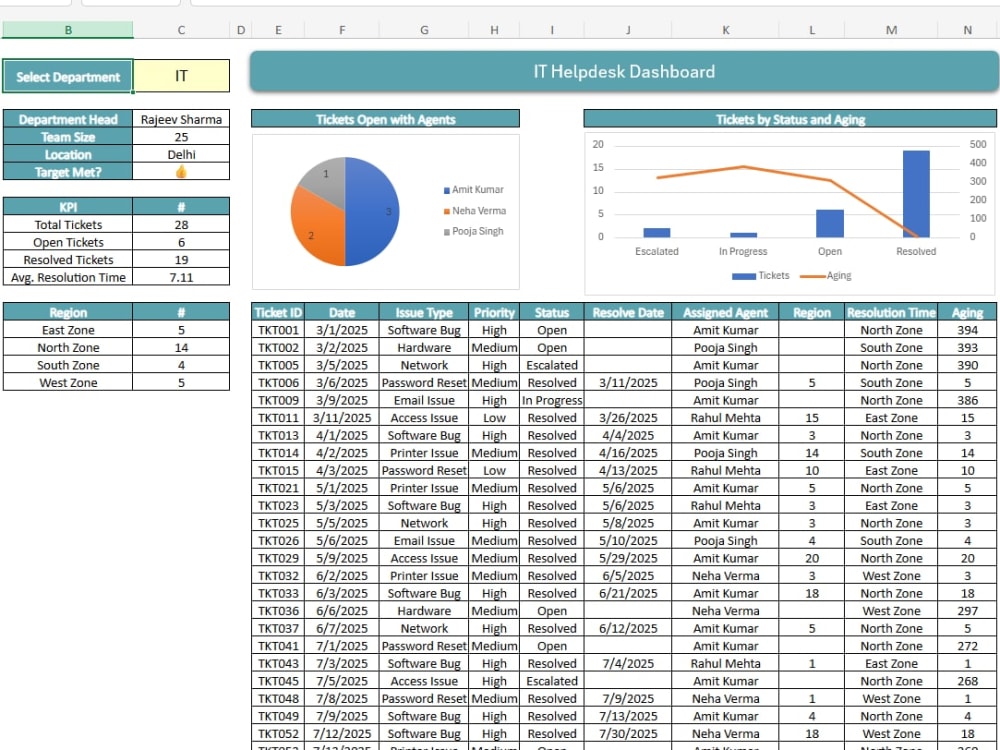This screenshot has height=750, width=1000.
Task: Click the Amit Kumar legend entry
Action: click(x=473, y=190)
